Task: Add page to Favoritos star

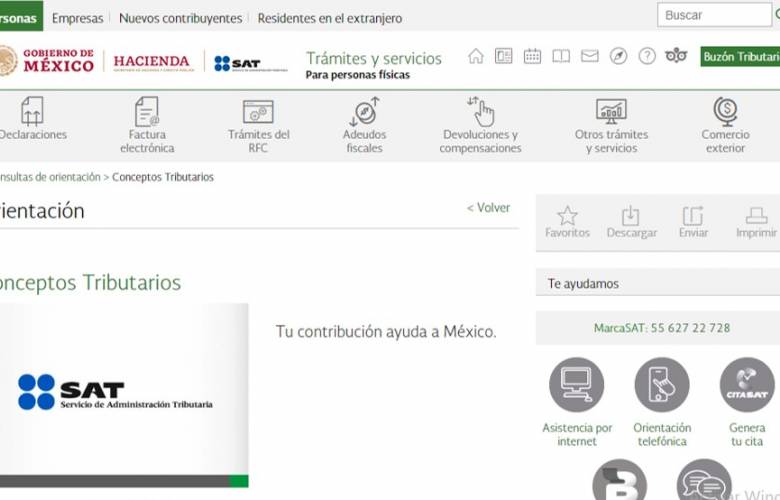Action: 567,216
